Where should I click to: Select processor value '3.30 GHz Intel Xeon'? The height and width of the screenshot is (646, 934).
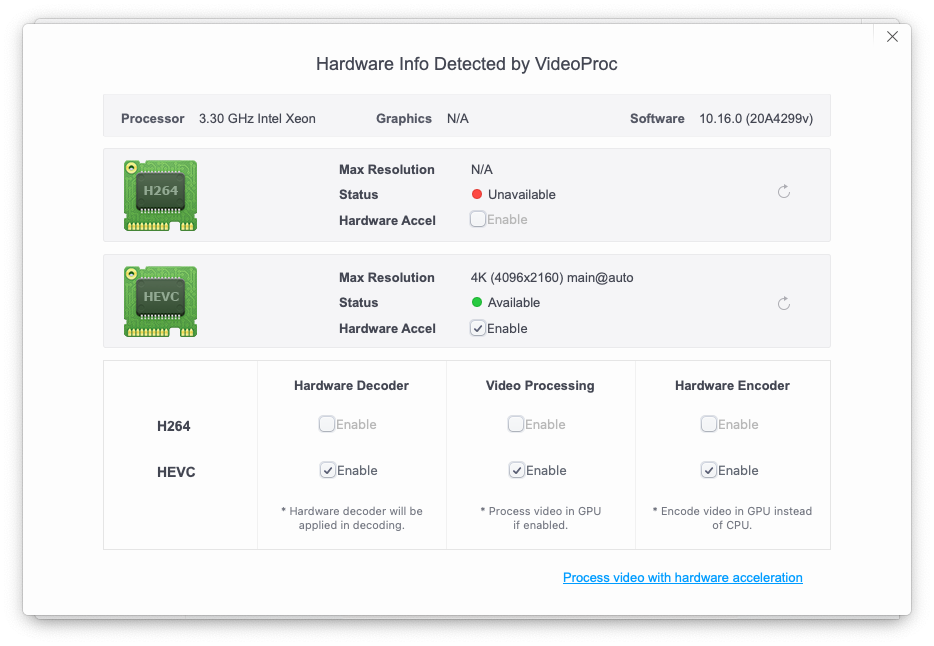[257, 118]
